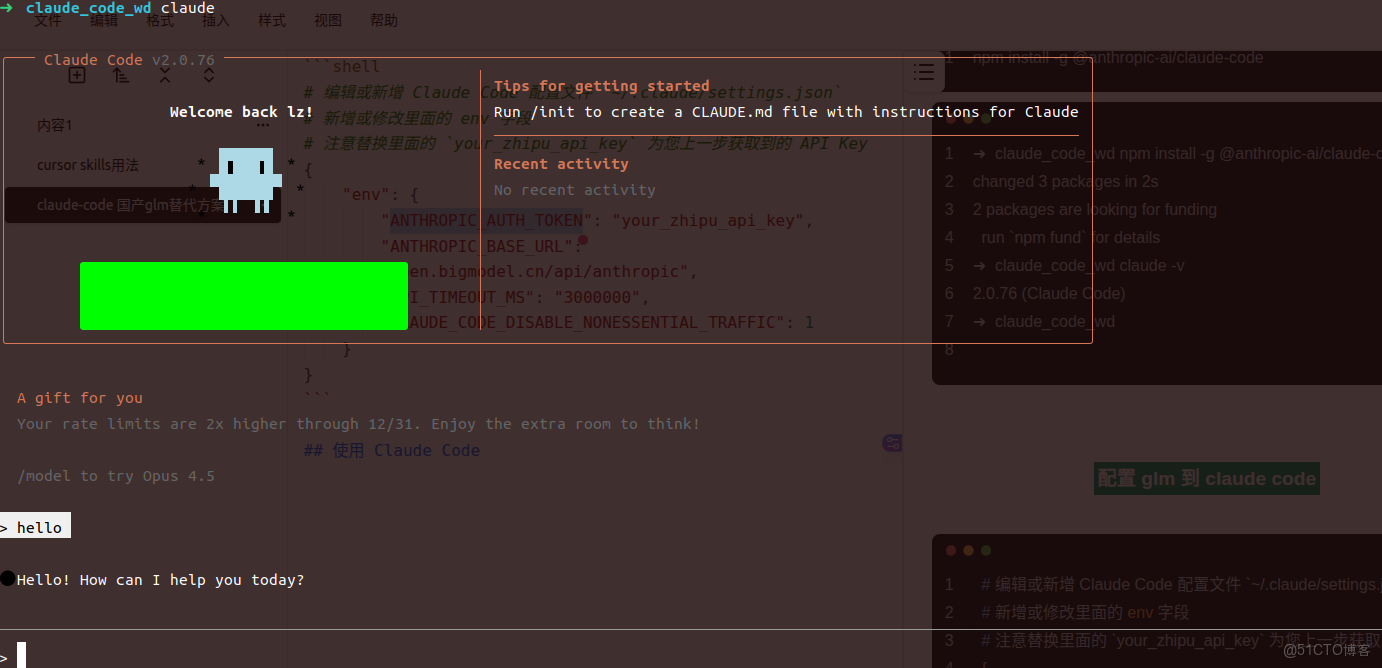The image size is (1382, 668).
Task: Click the bright green redaction block
Action: coord(244,296)
